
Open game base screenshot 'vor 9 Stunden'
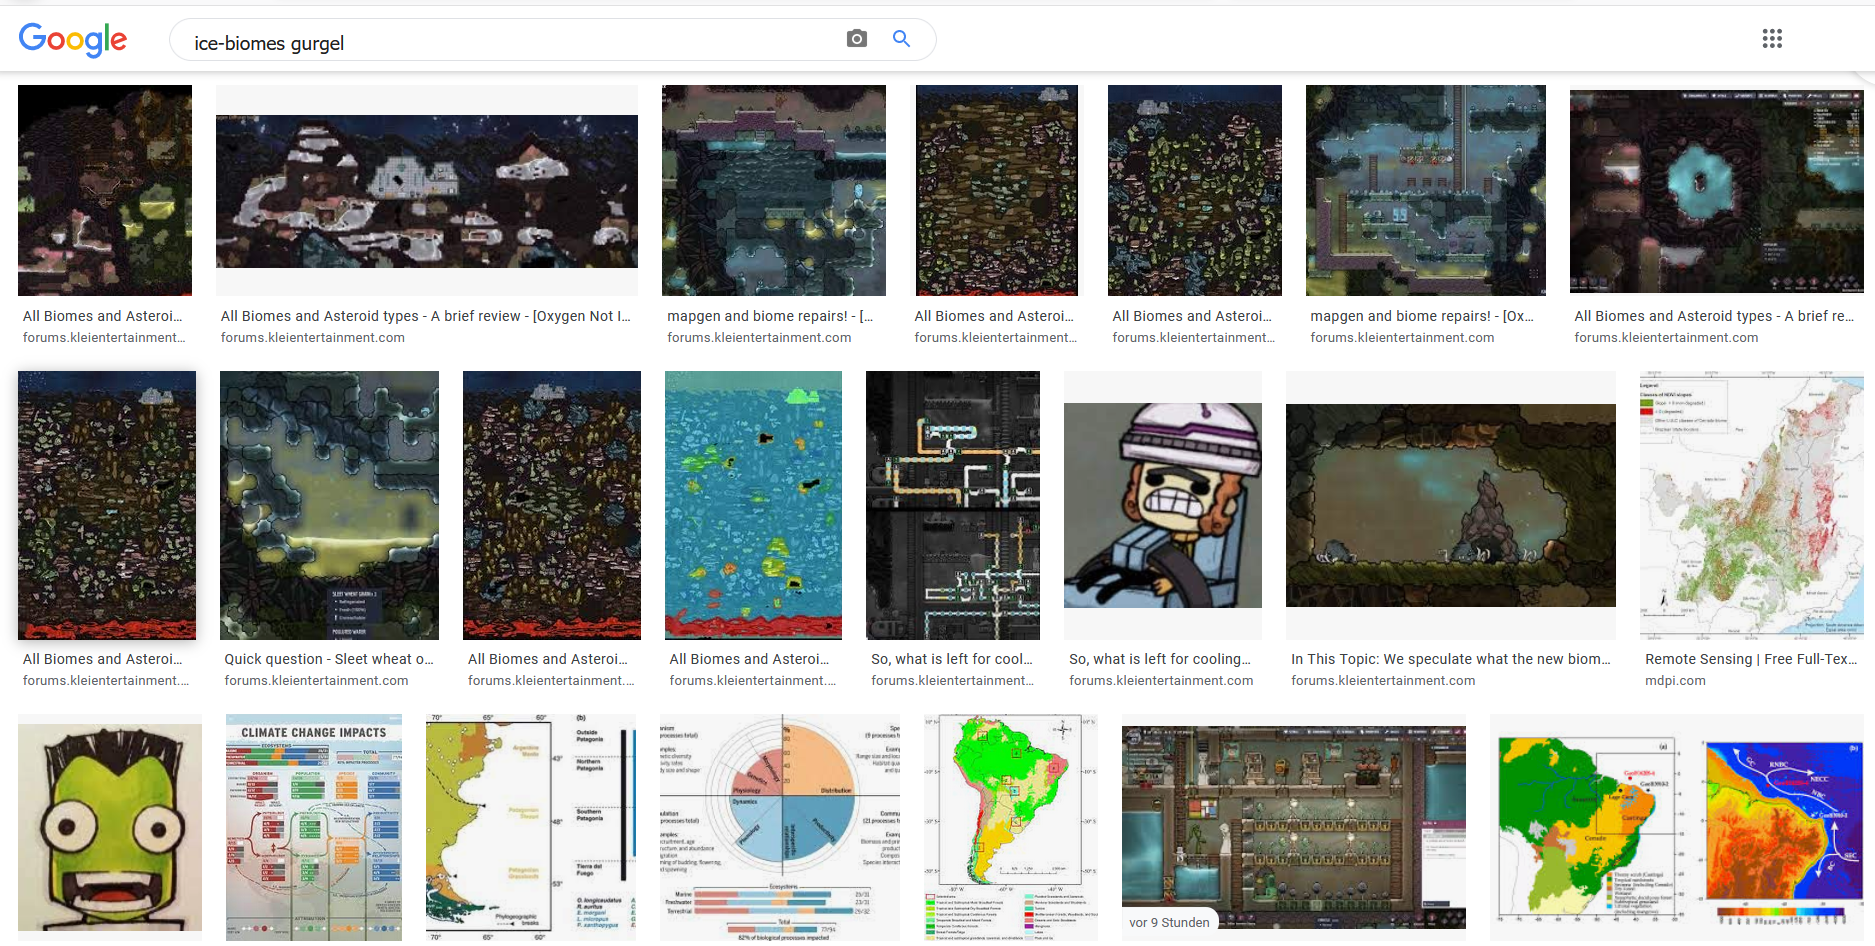point(1294,828)
